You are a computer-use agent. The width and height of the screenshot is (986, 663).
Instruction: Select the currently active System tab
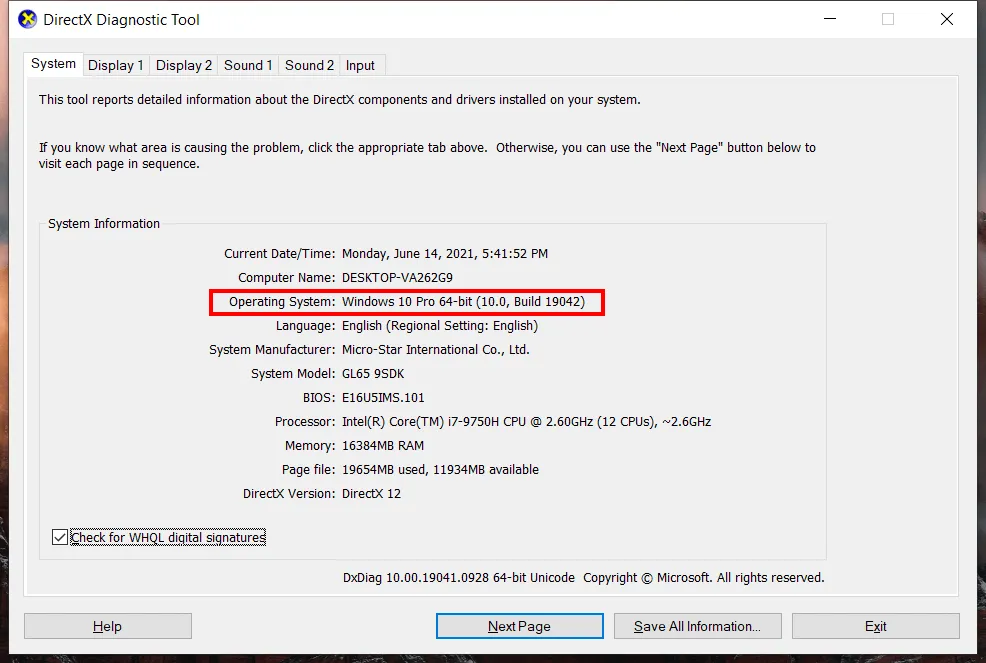(x=53, y=63)
